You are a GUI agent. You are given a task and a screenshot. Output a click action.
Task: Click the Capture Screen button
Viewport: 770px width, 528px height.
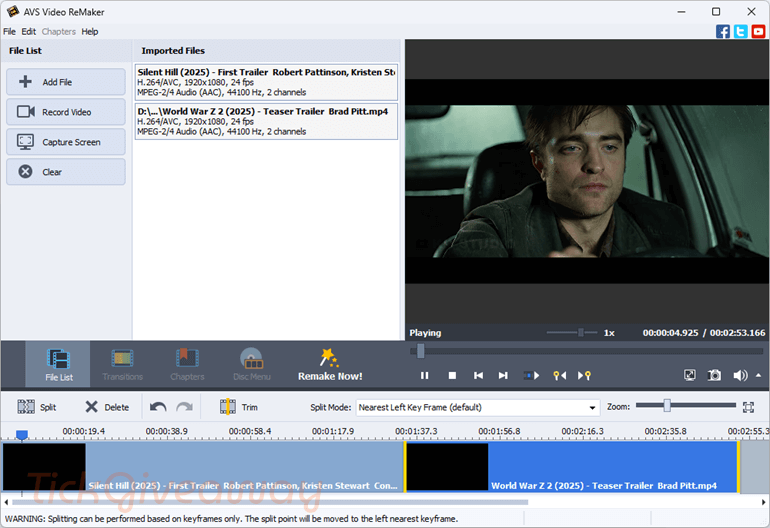66,142
